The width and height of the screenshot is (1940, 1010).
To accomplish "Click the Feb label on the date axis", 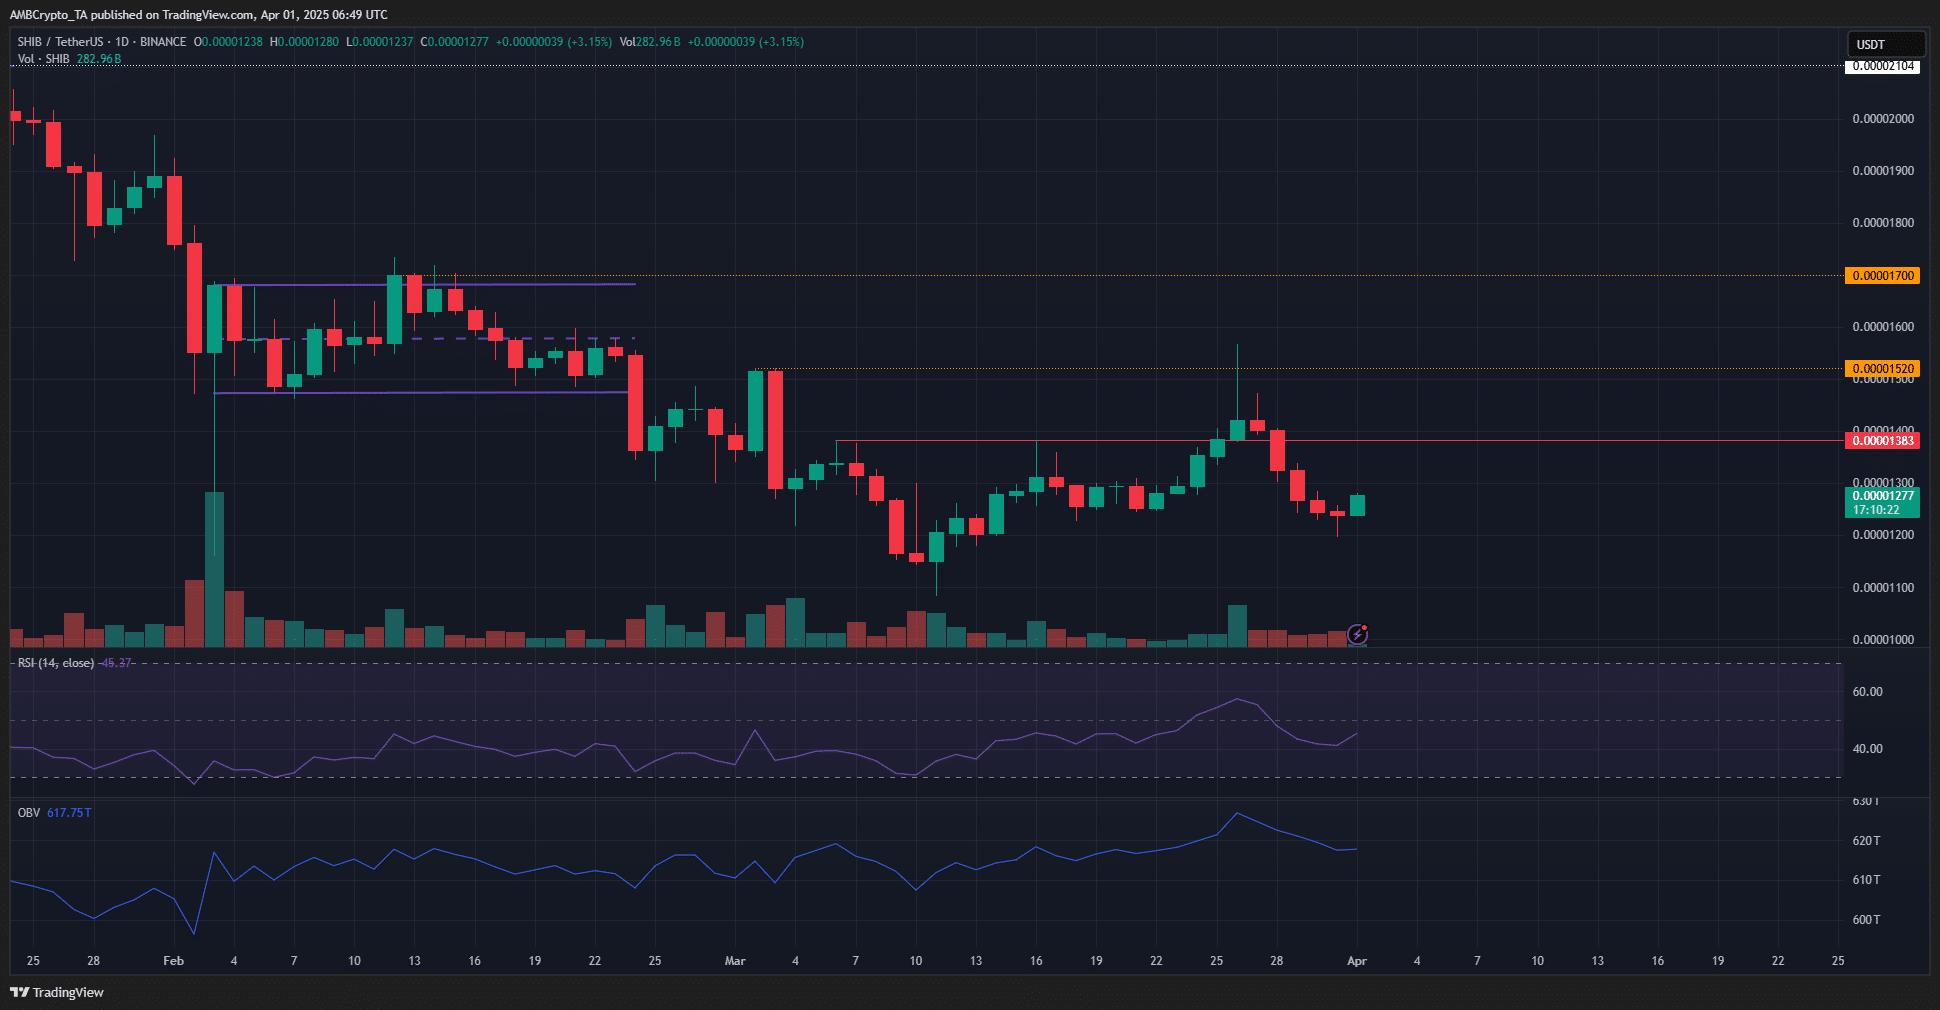I will click(x=174, y=961).
